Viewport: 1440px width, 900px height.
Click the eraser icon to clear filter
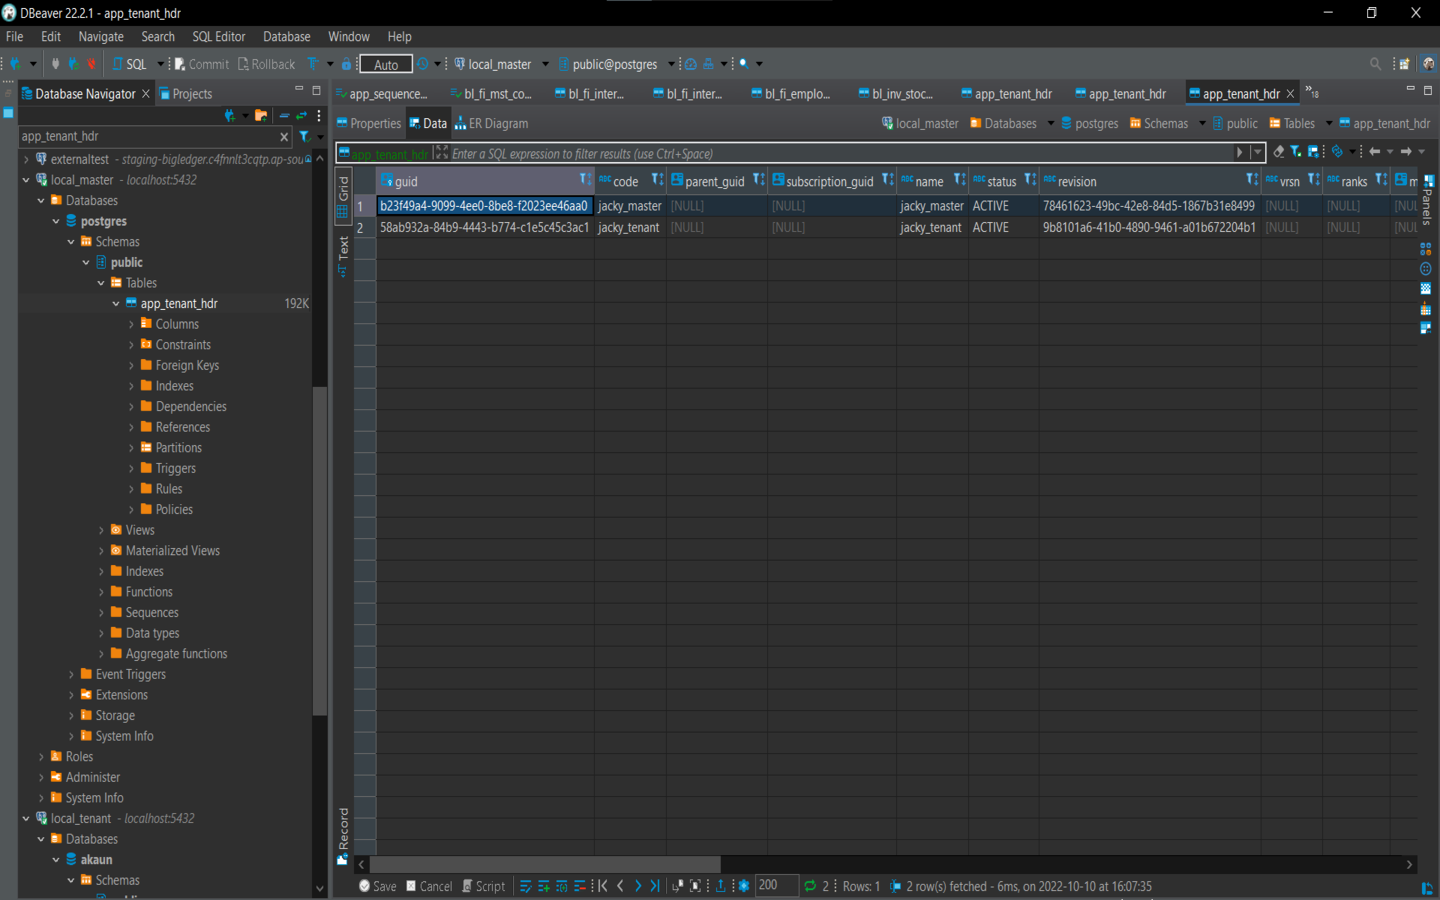point(1278,152)
